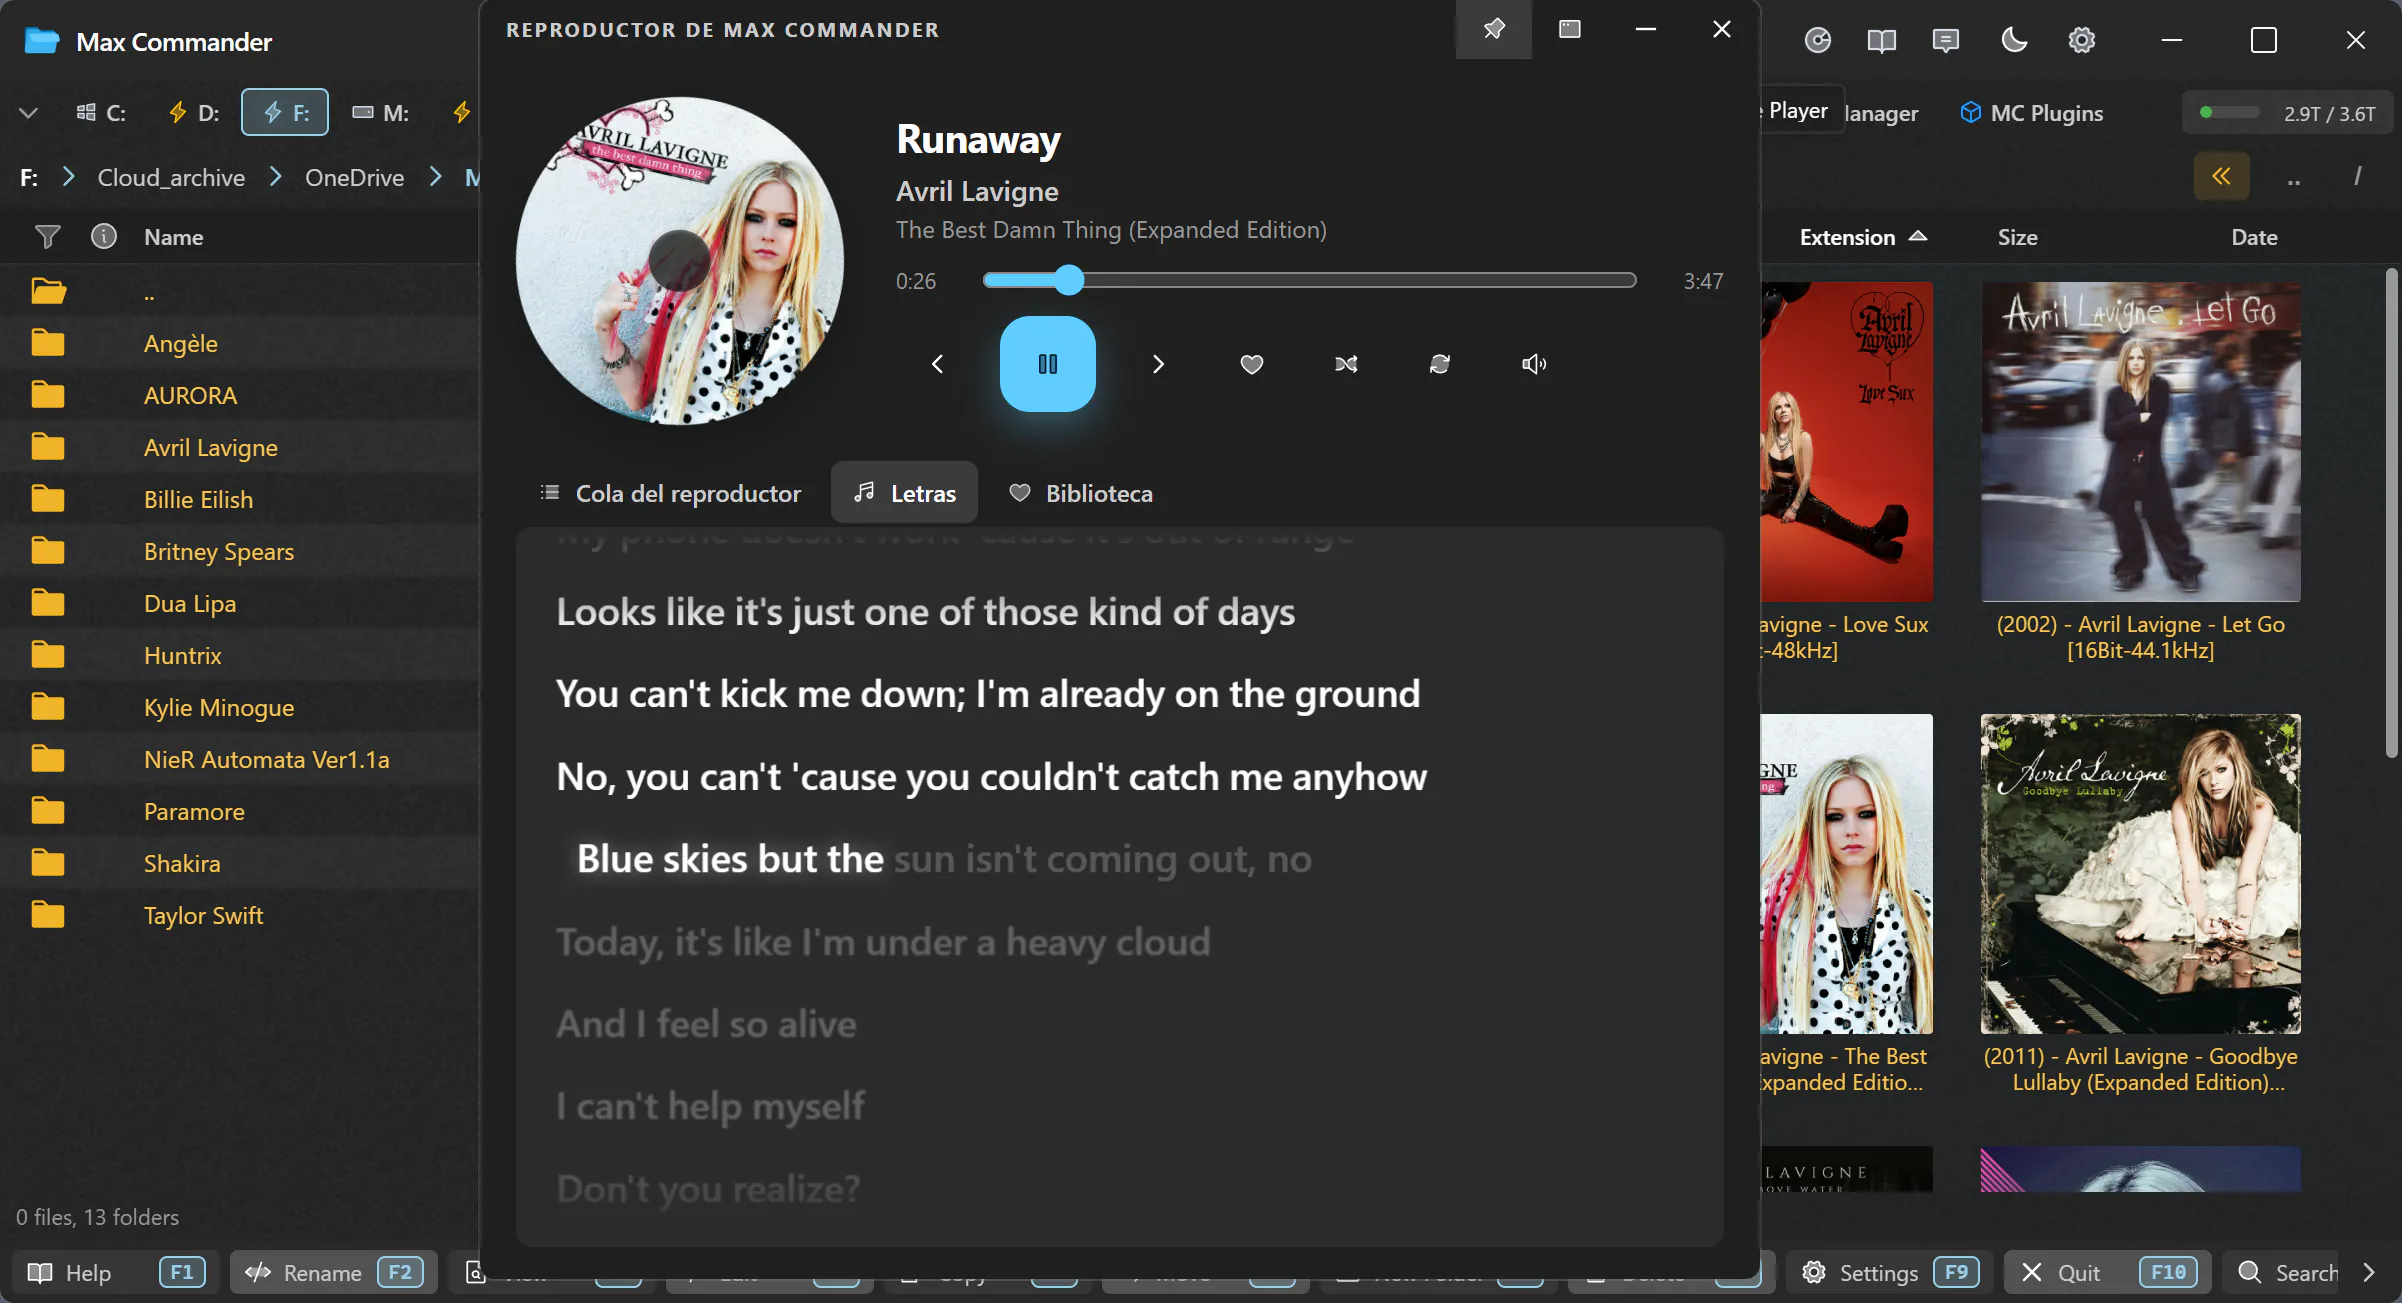Open the chat feedback icon
2402x1303 pixels.
[x=1946, y=40]
